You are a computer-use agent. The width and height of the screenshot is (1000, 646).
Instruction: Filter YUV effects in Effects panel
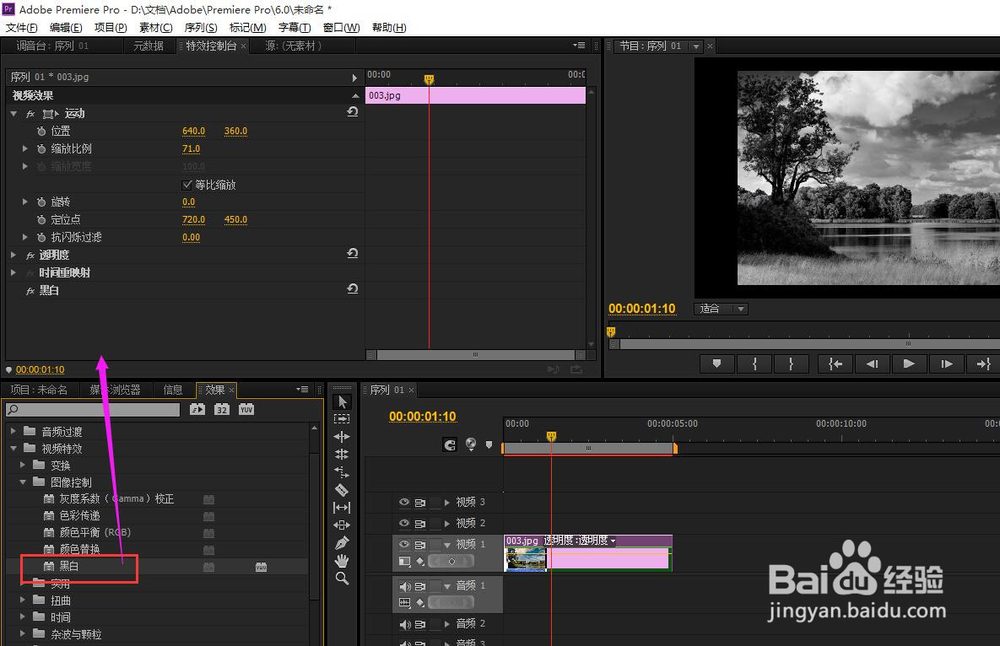point(246,409)
